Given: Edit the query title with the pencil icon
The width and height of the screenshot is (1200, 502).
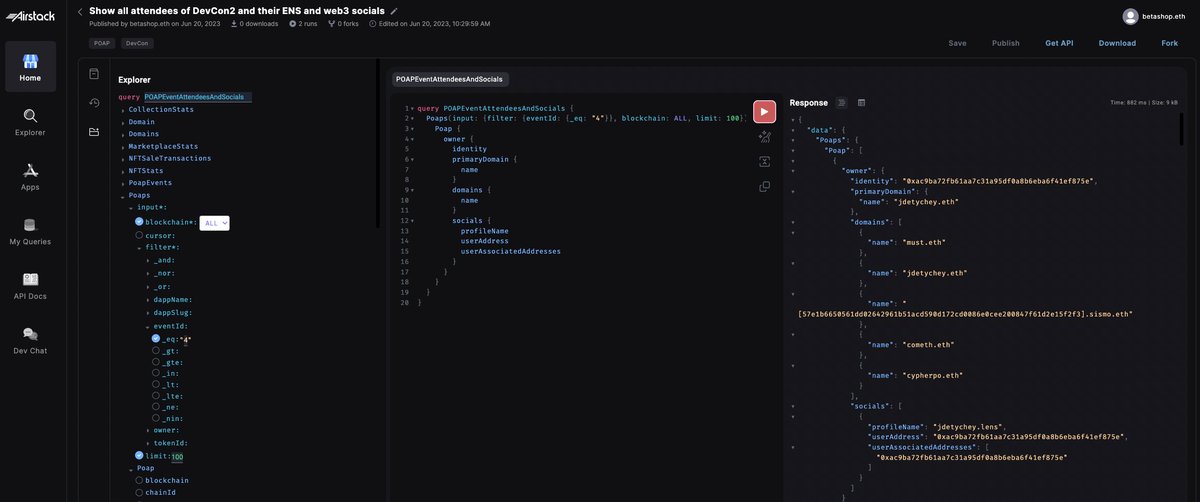Looking at the screenshot, I should coord(394,11).
